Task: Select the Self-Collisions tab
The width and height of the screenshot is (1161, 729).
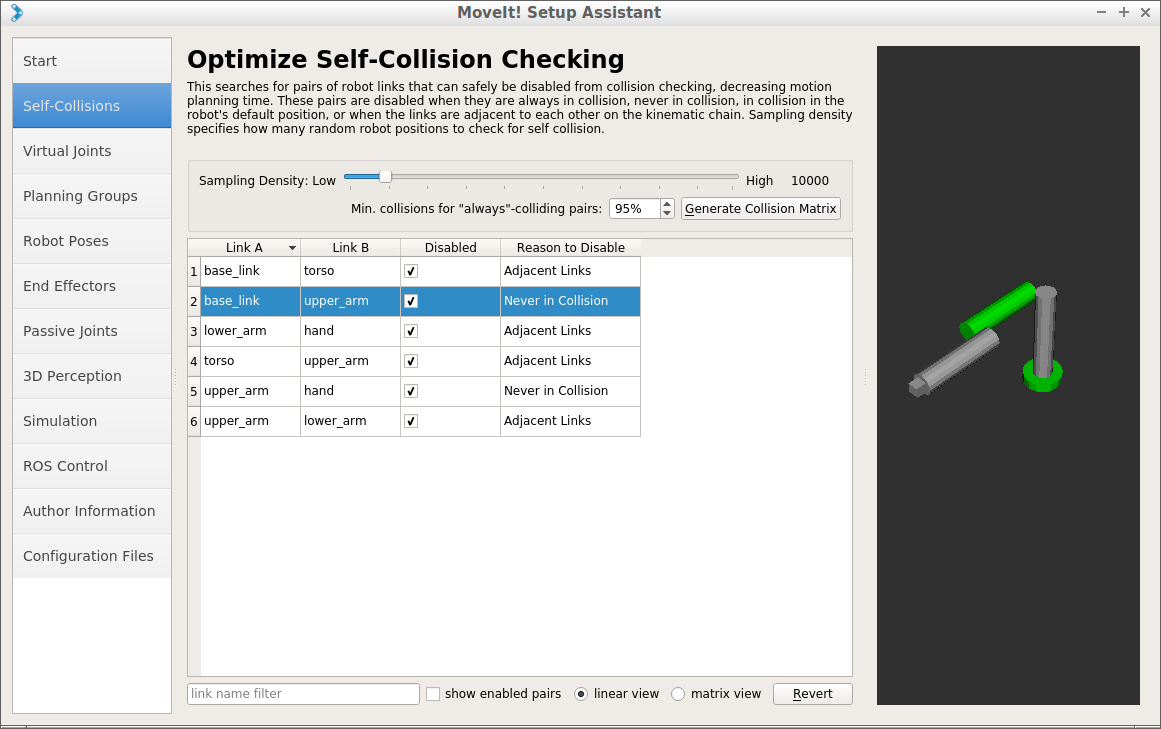Action: pos(92,106)
